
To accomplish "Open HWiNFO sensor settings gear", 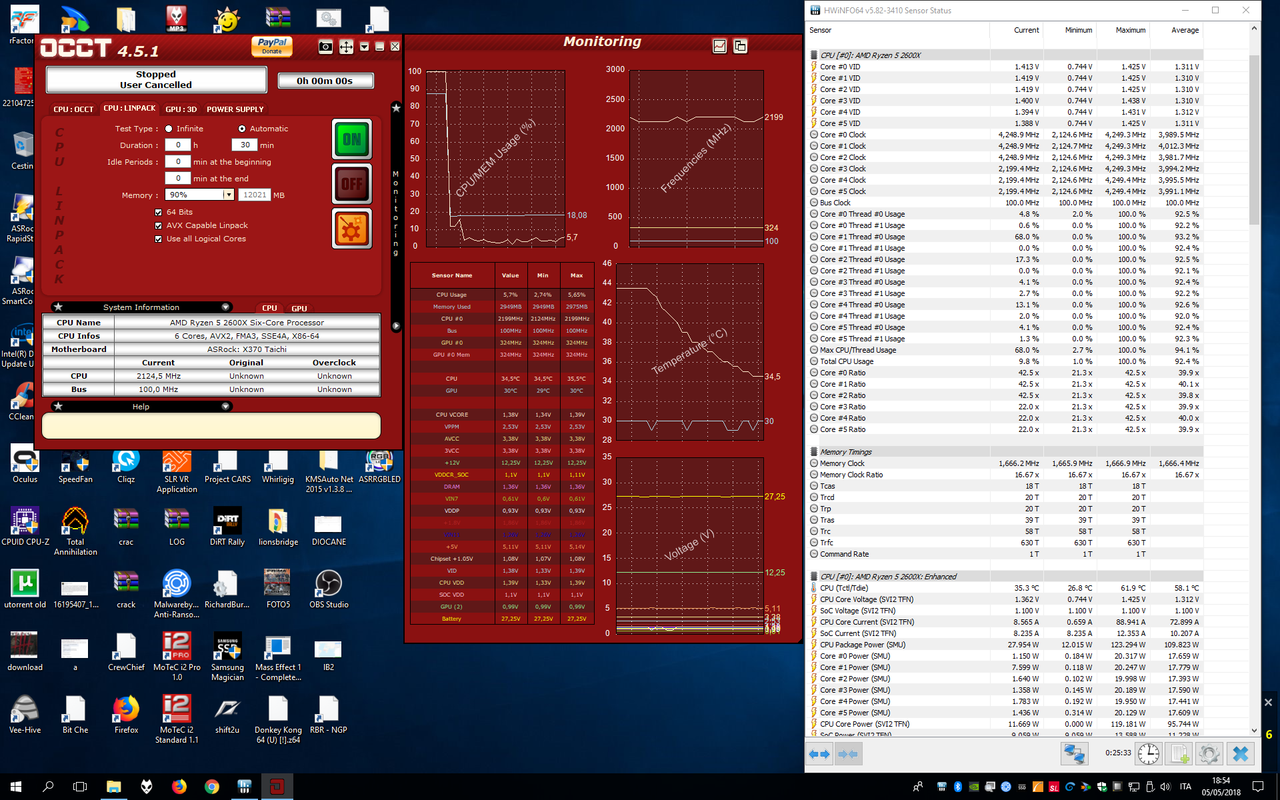I will (1210, 754).
